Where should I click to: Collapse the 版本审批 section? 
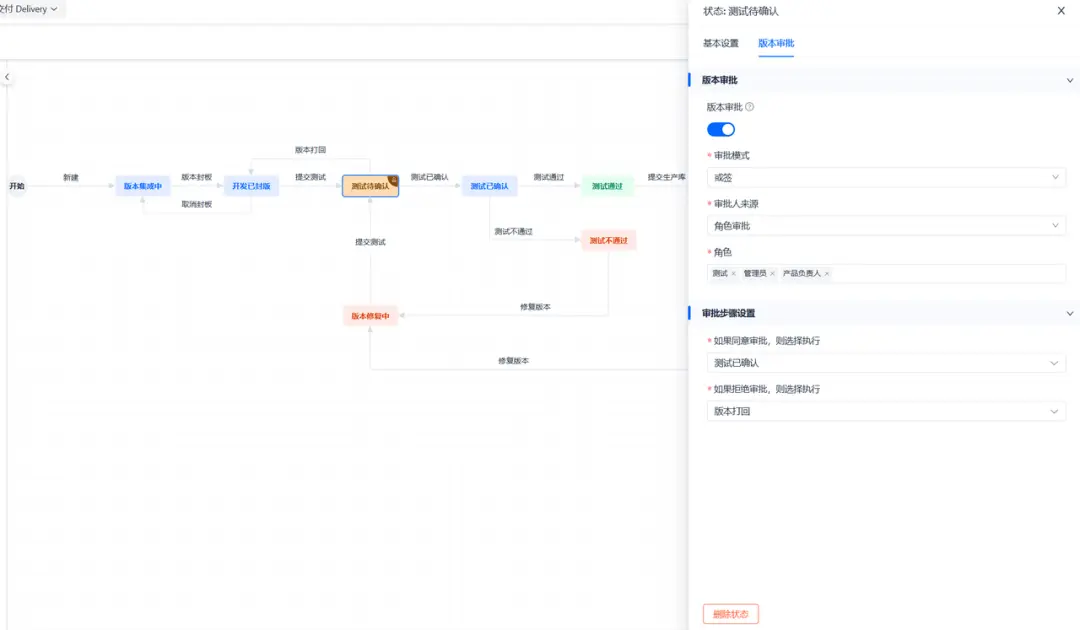[x=1070, y=80]
